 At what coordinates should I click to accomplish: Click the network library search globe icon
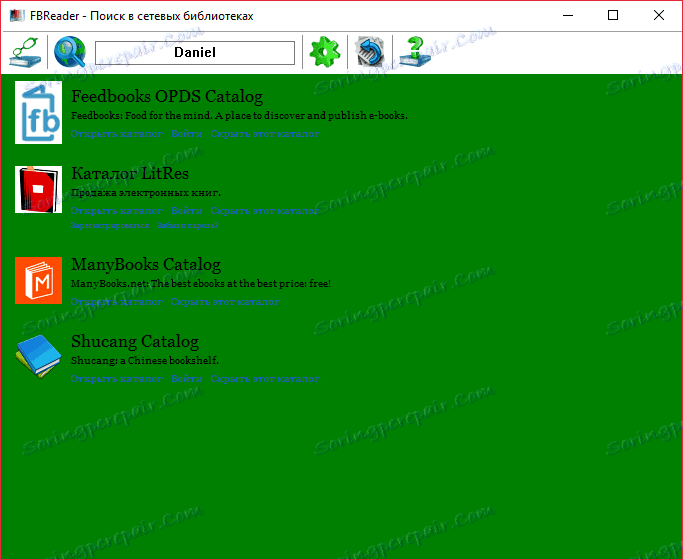point(70,52)
